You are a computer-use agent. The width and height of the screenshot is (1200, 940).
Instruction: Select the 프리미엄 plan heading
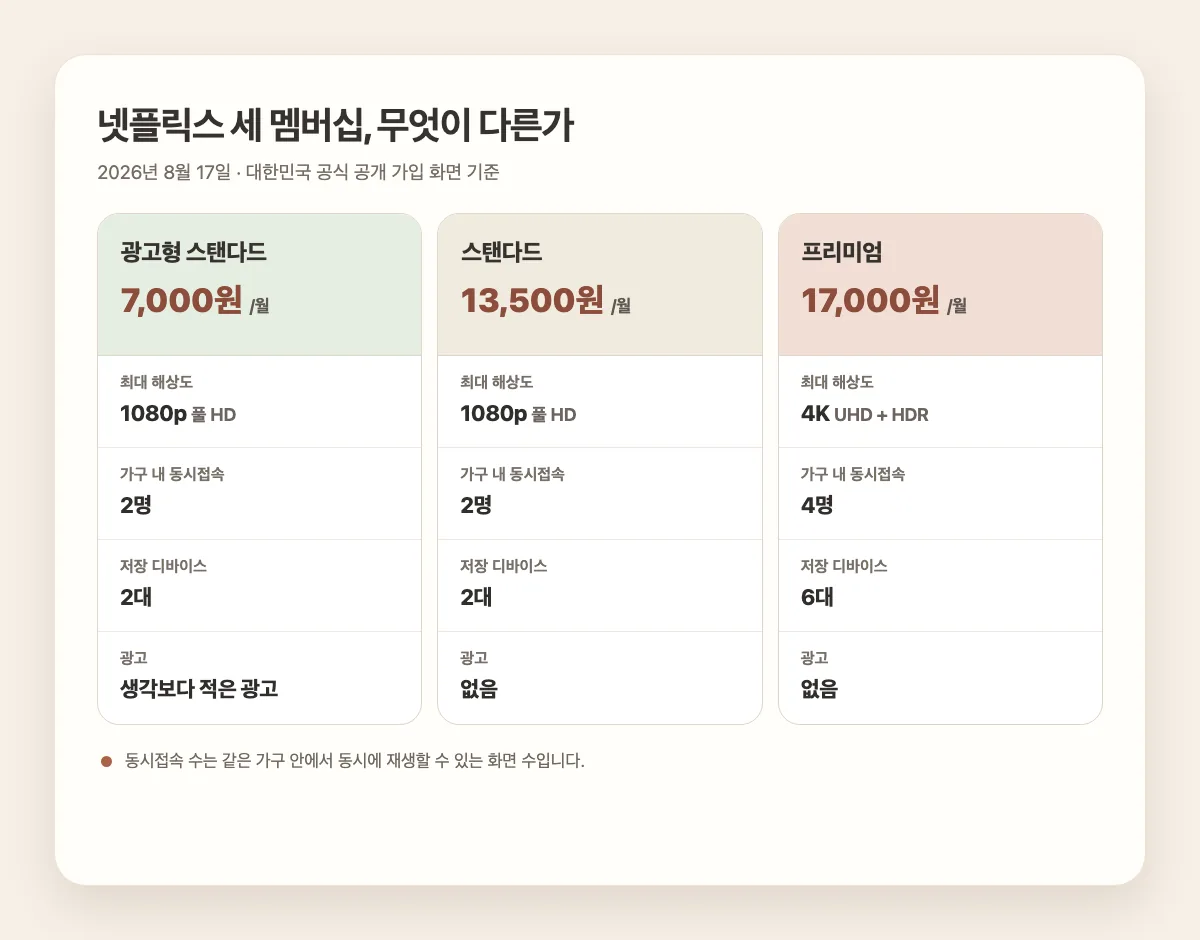(x=841, y=252)
